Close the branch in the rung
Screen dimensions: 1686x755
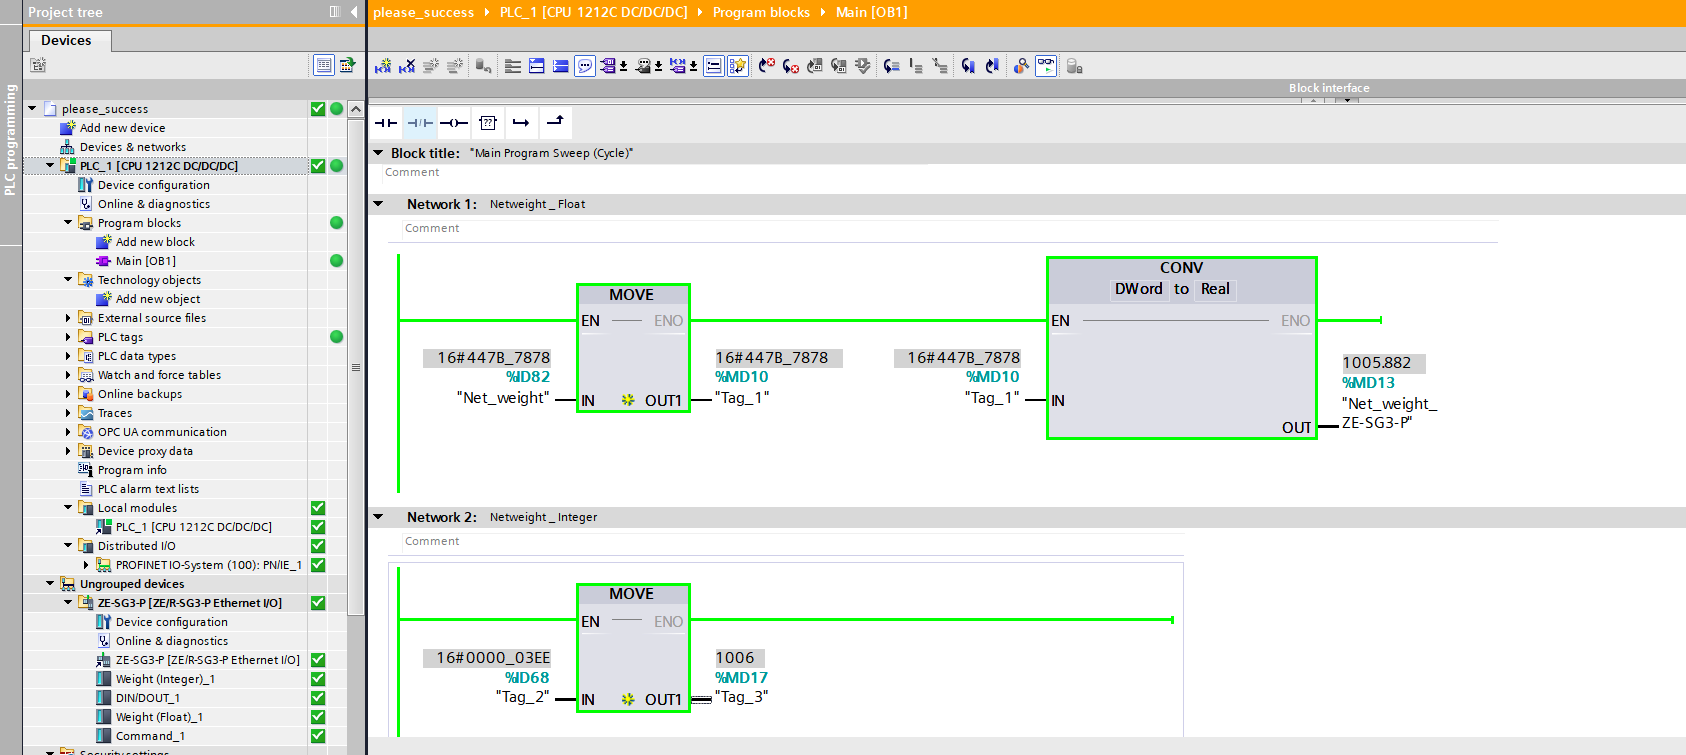coord(555,122)
